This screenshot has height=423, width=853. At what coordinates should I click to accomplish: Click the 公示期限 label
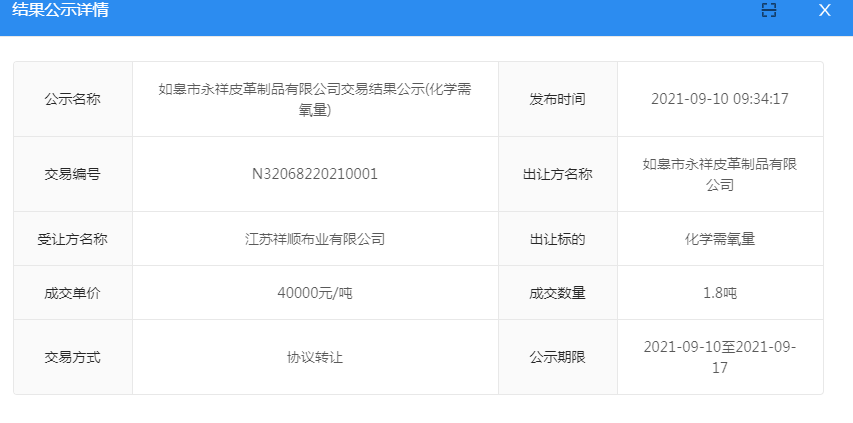[x=557, y=358]
